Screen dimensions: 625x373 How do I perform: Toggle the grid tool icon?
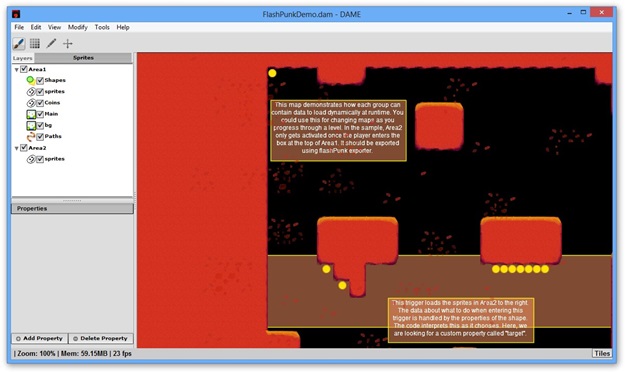tap(35, 43)
